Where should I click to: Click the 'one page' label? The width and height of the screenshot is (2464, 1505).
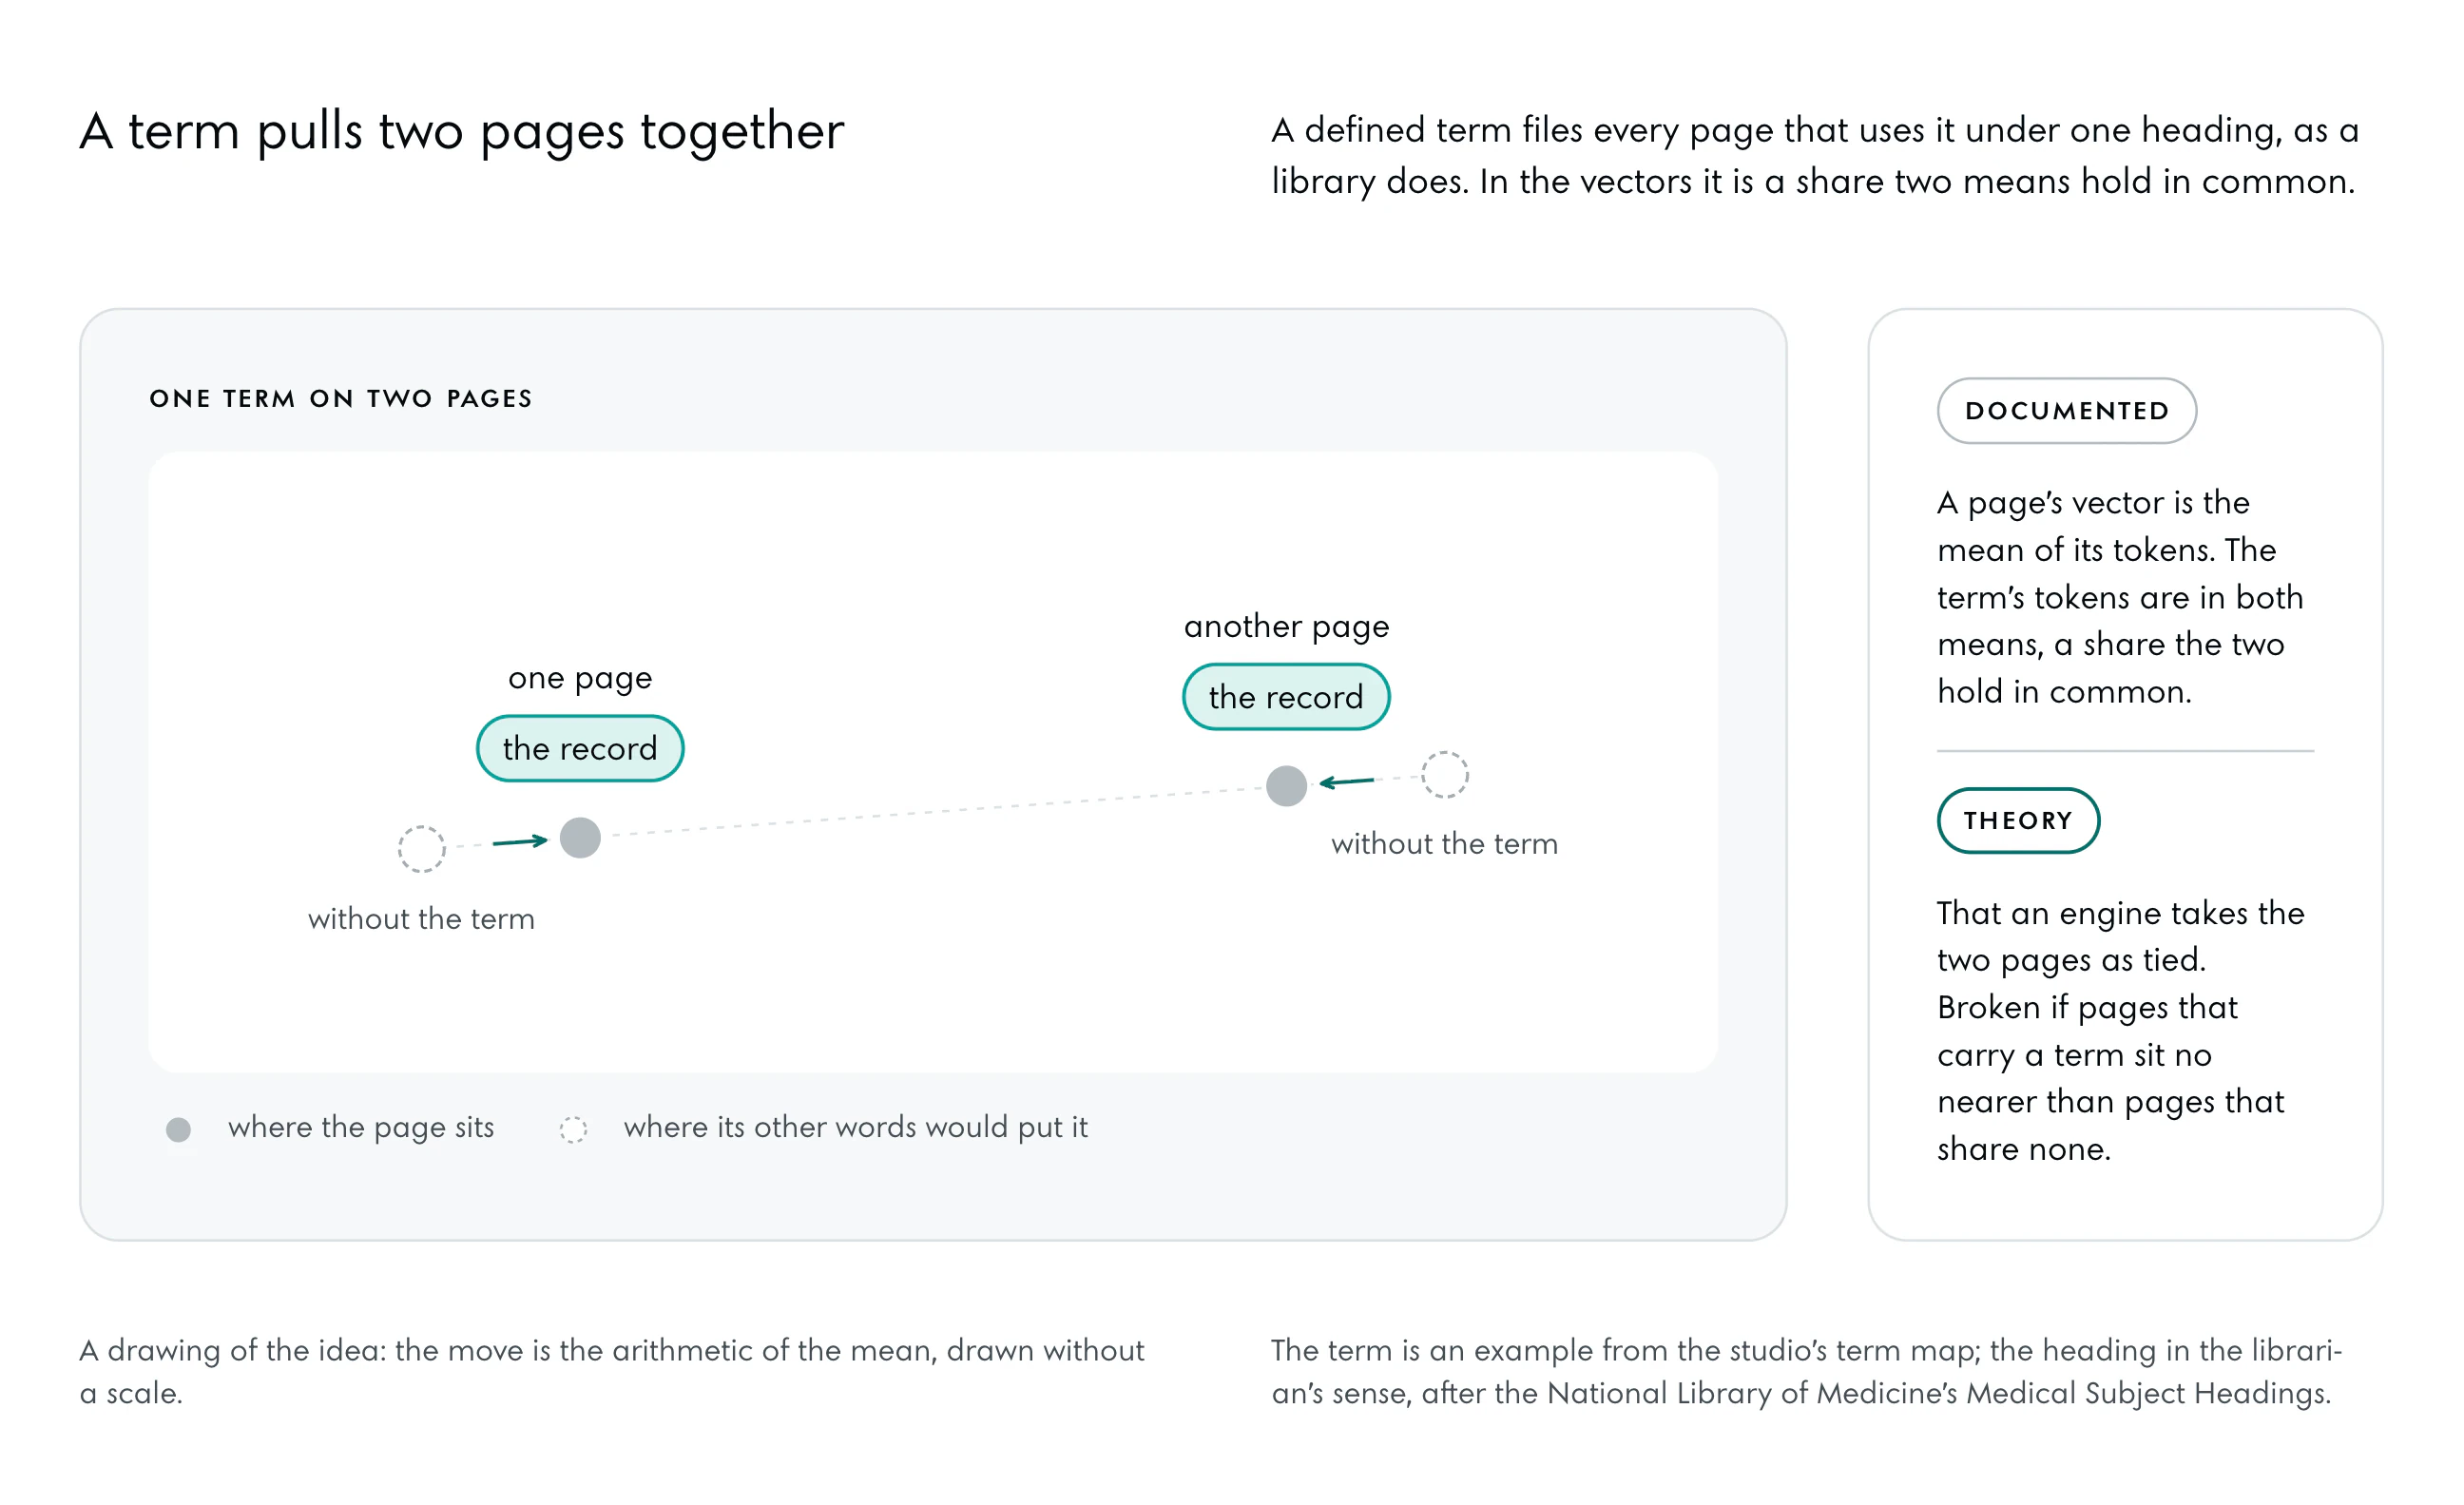580,678
